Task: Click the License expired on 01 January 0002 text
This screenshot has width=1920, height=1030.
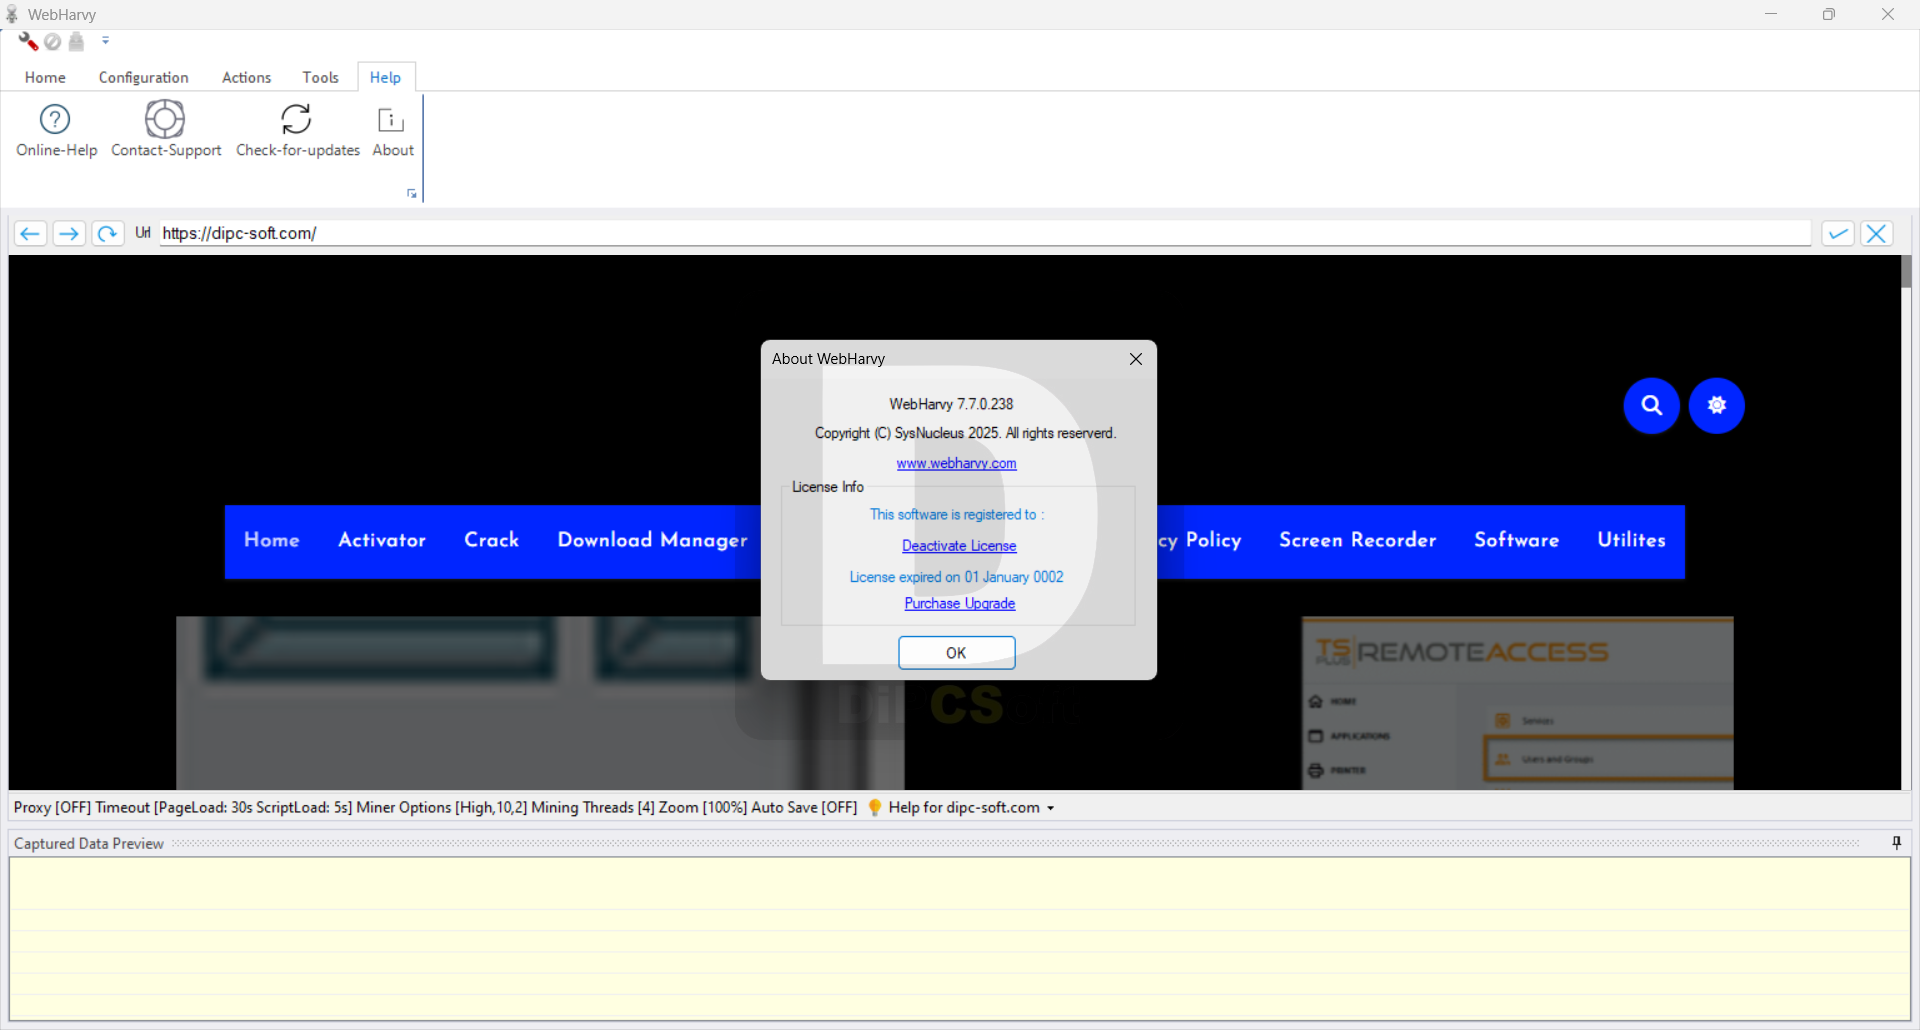Action: click(x=956, y=577)
